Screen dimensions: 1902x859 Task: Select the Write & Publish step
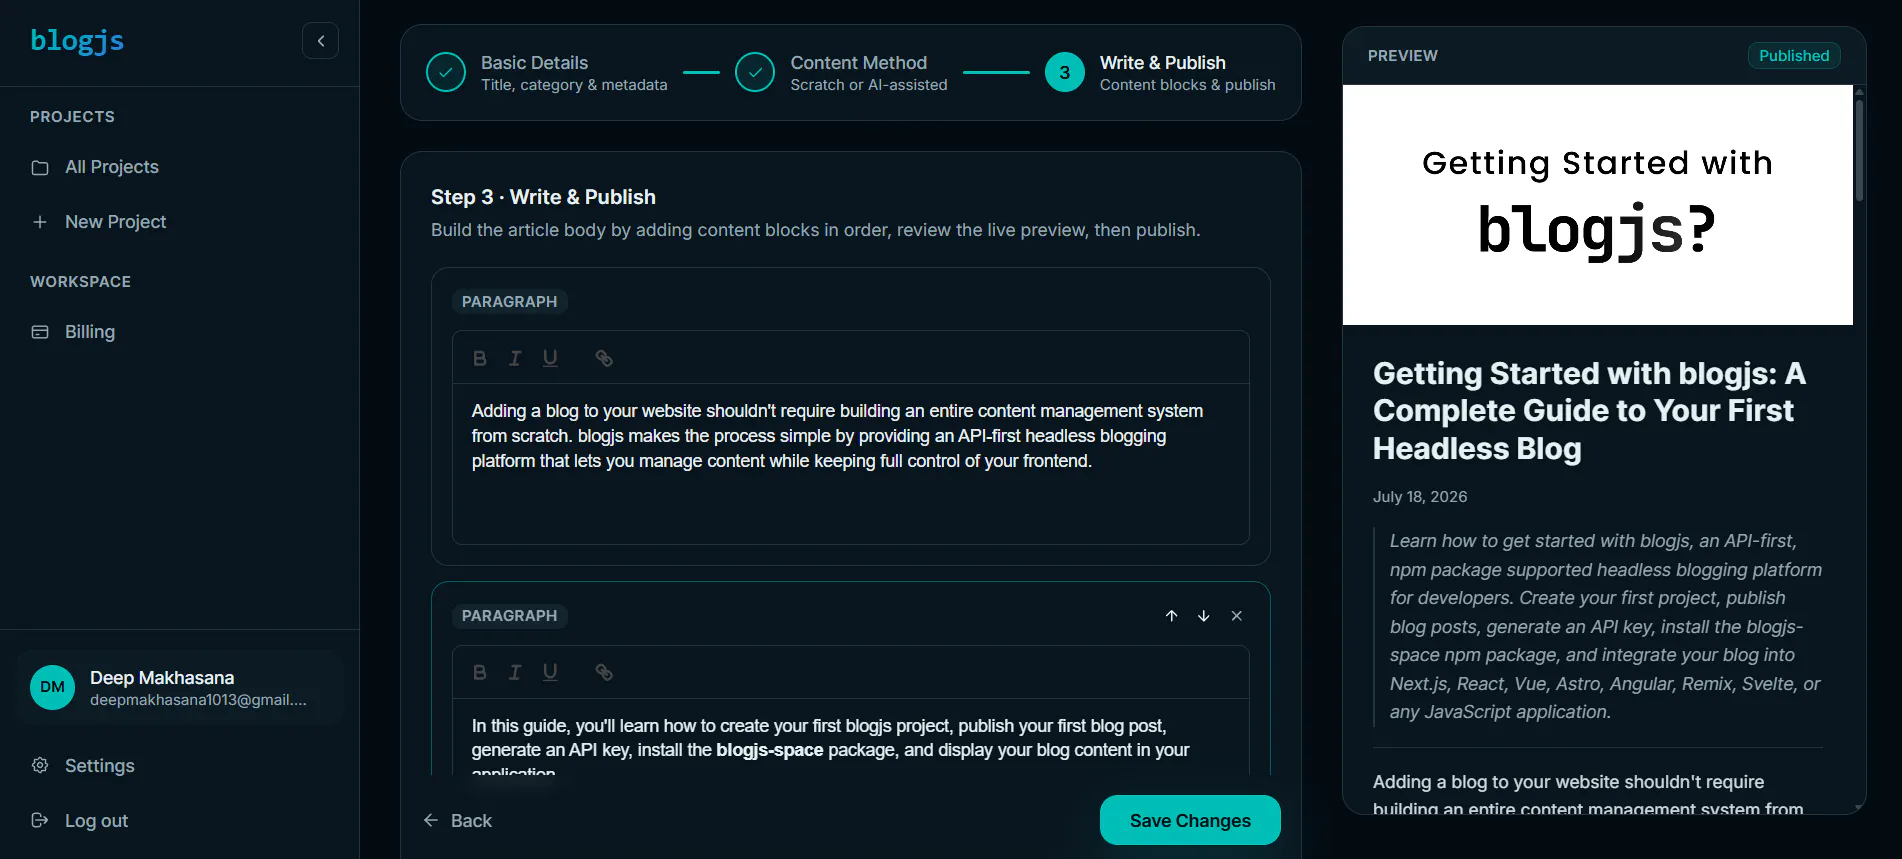click(x=1160, y=73)
